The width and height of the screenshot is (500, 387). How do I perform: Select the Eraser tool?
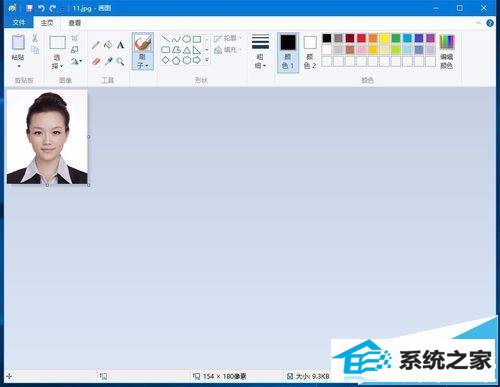click(96, 61)
